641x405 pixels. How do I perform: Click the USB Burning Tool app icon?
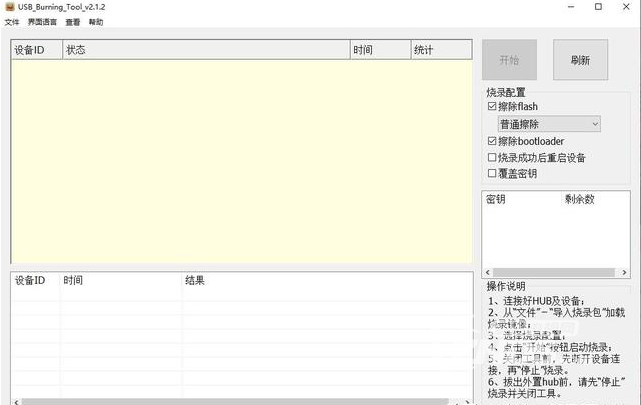click(10, 7)
